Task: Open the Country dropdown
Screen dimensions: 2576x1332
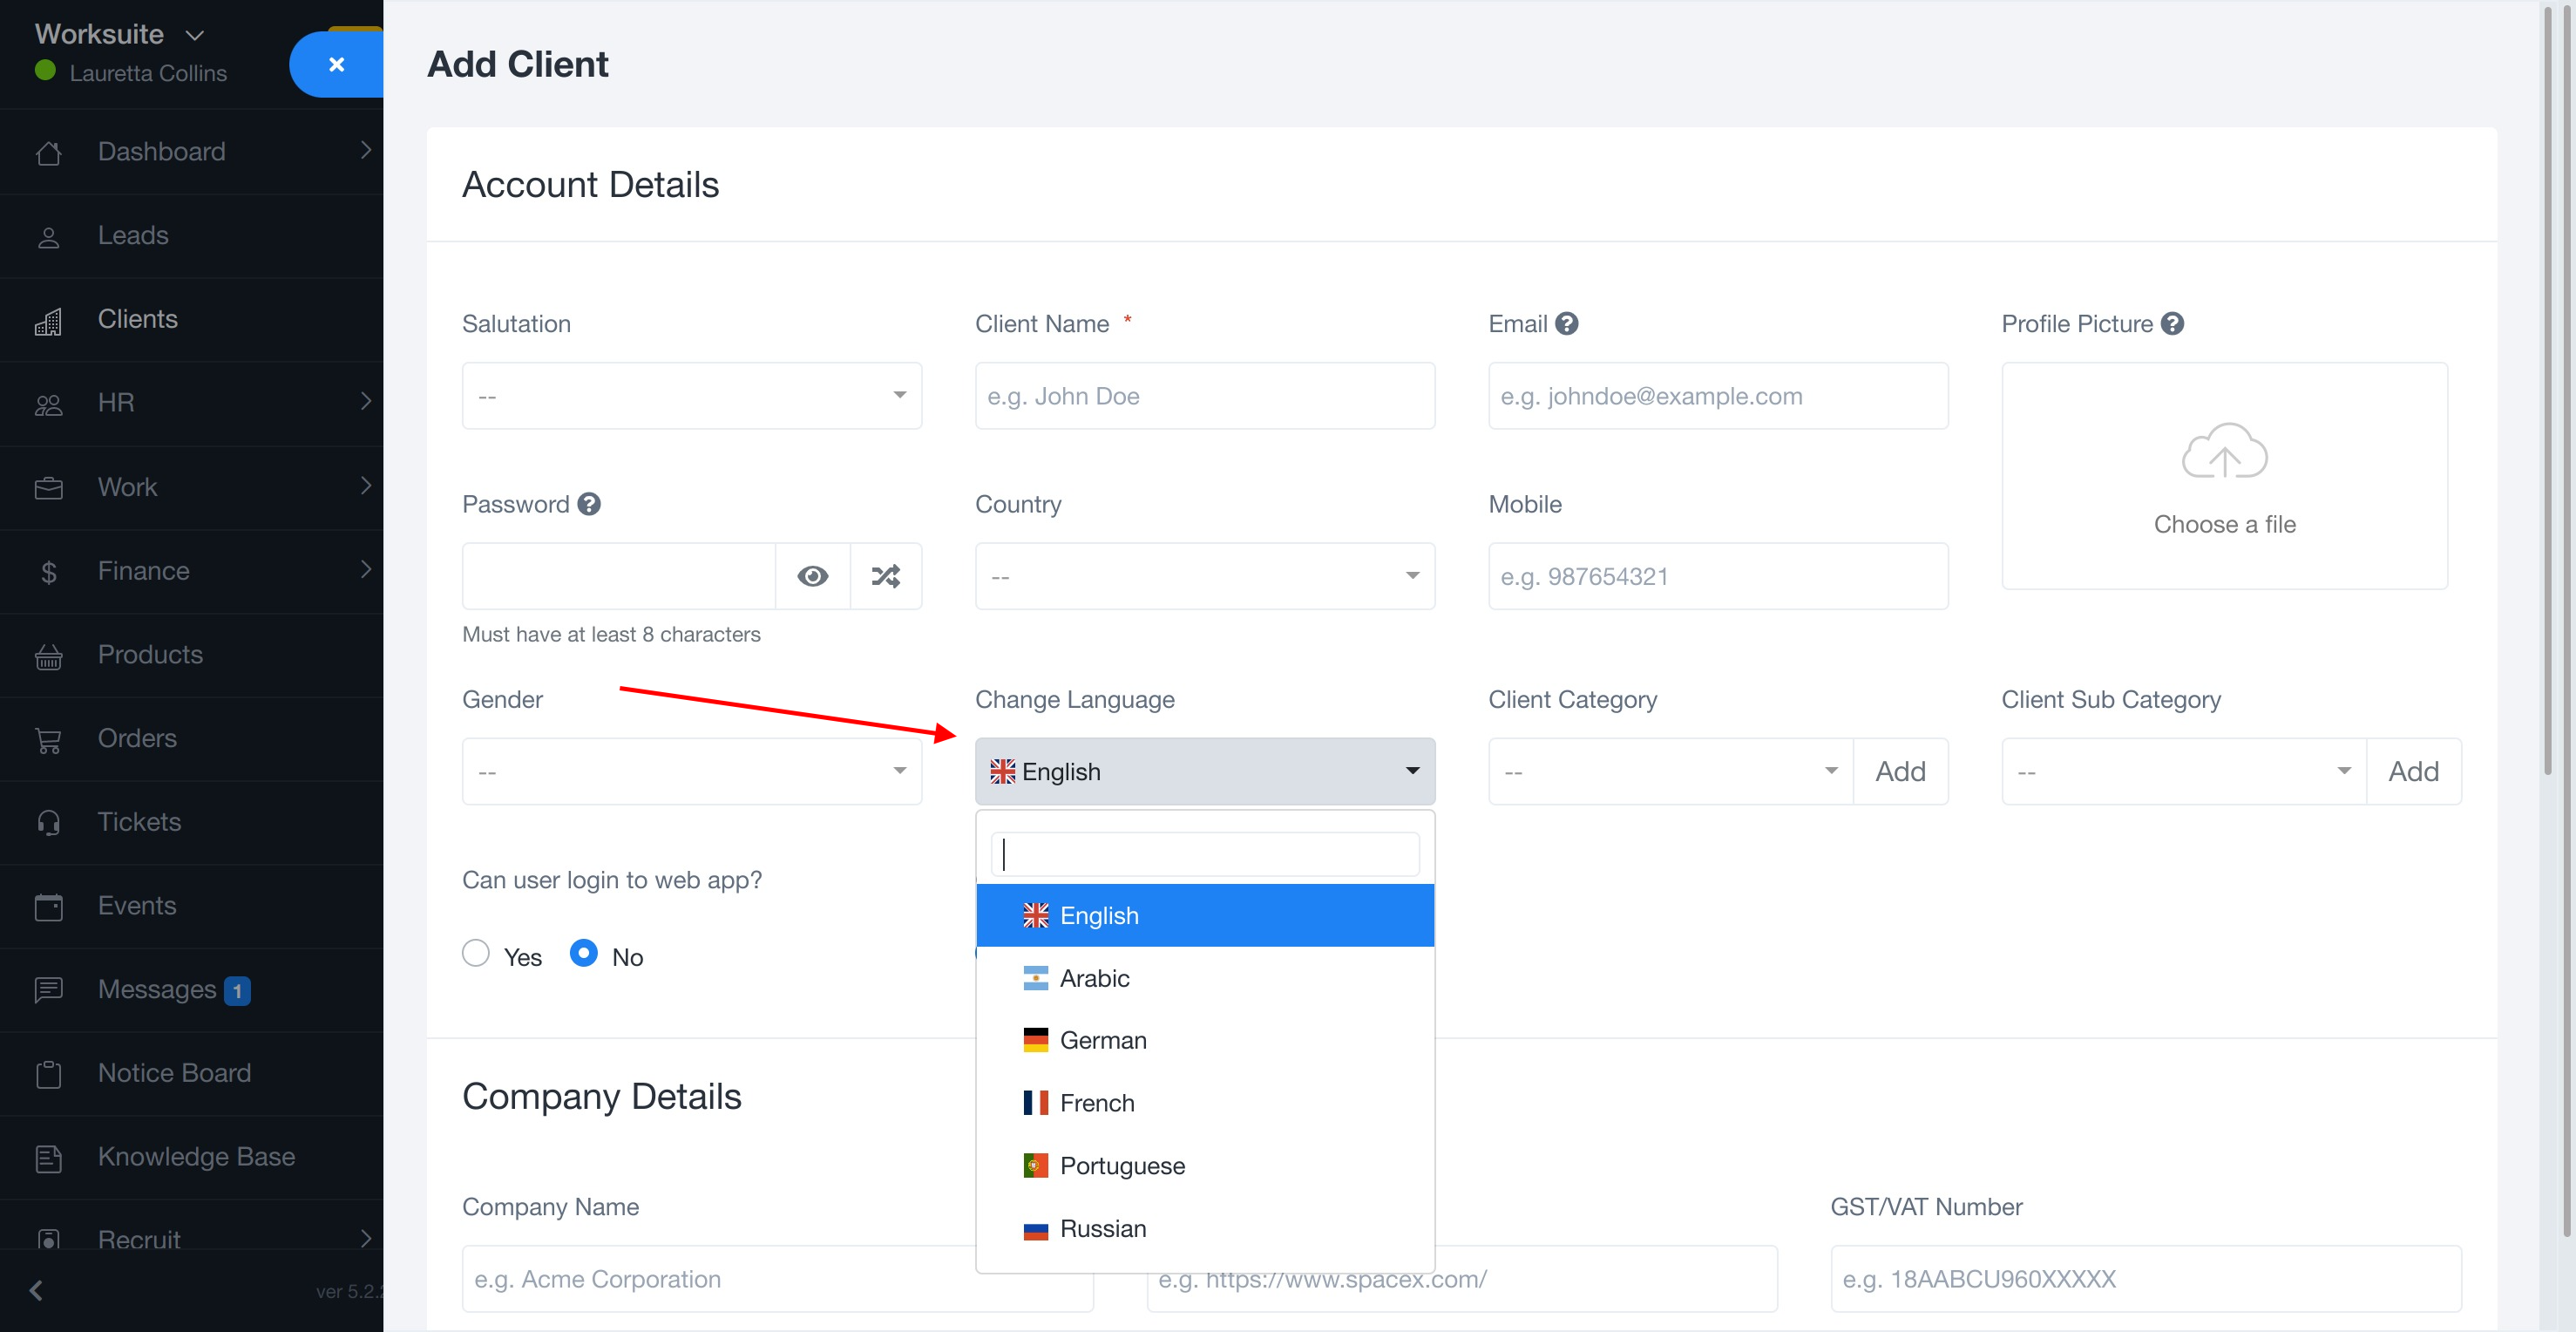Action: (1204, 576)
